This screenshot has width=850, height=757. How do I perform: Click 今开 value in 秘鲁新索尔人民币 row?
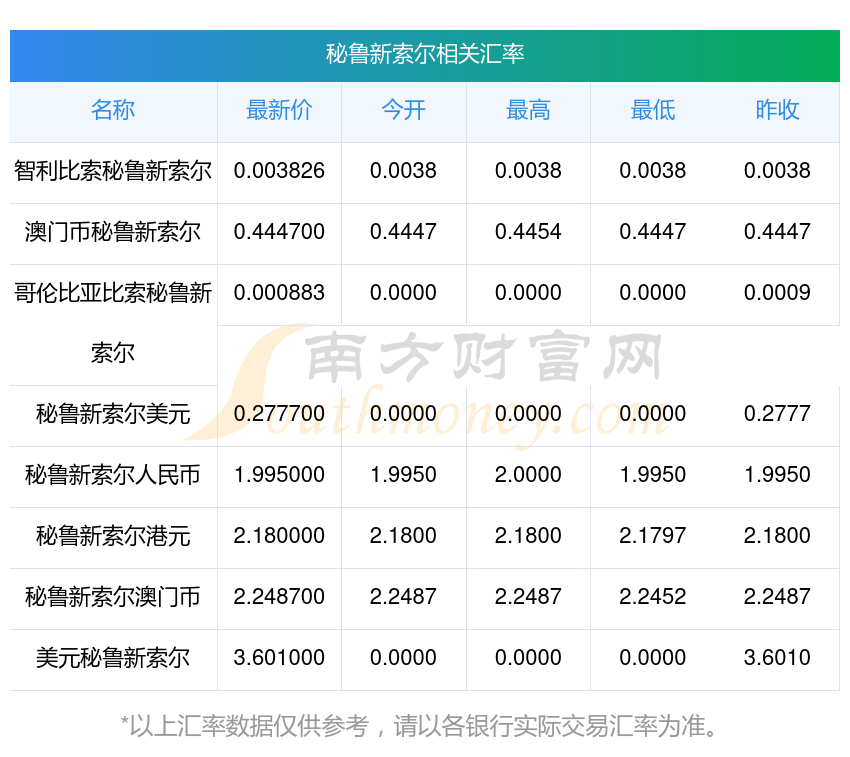pos(403,475)
